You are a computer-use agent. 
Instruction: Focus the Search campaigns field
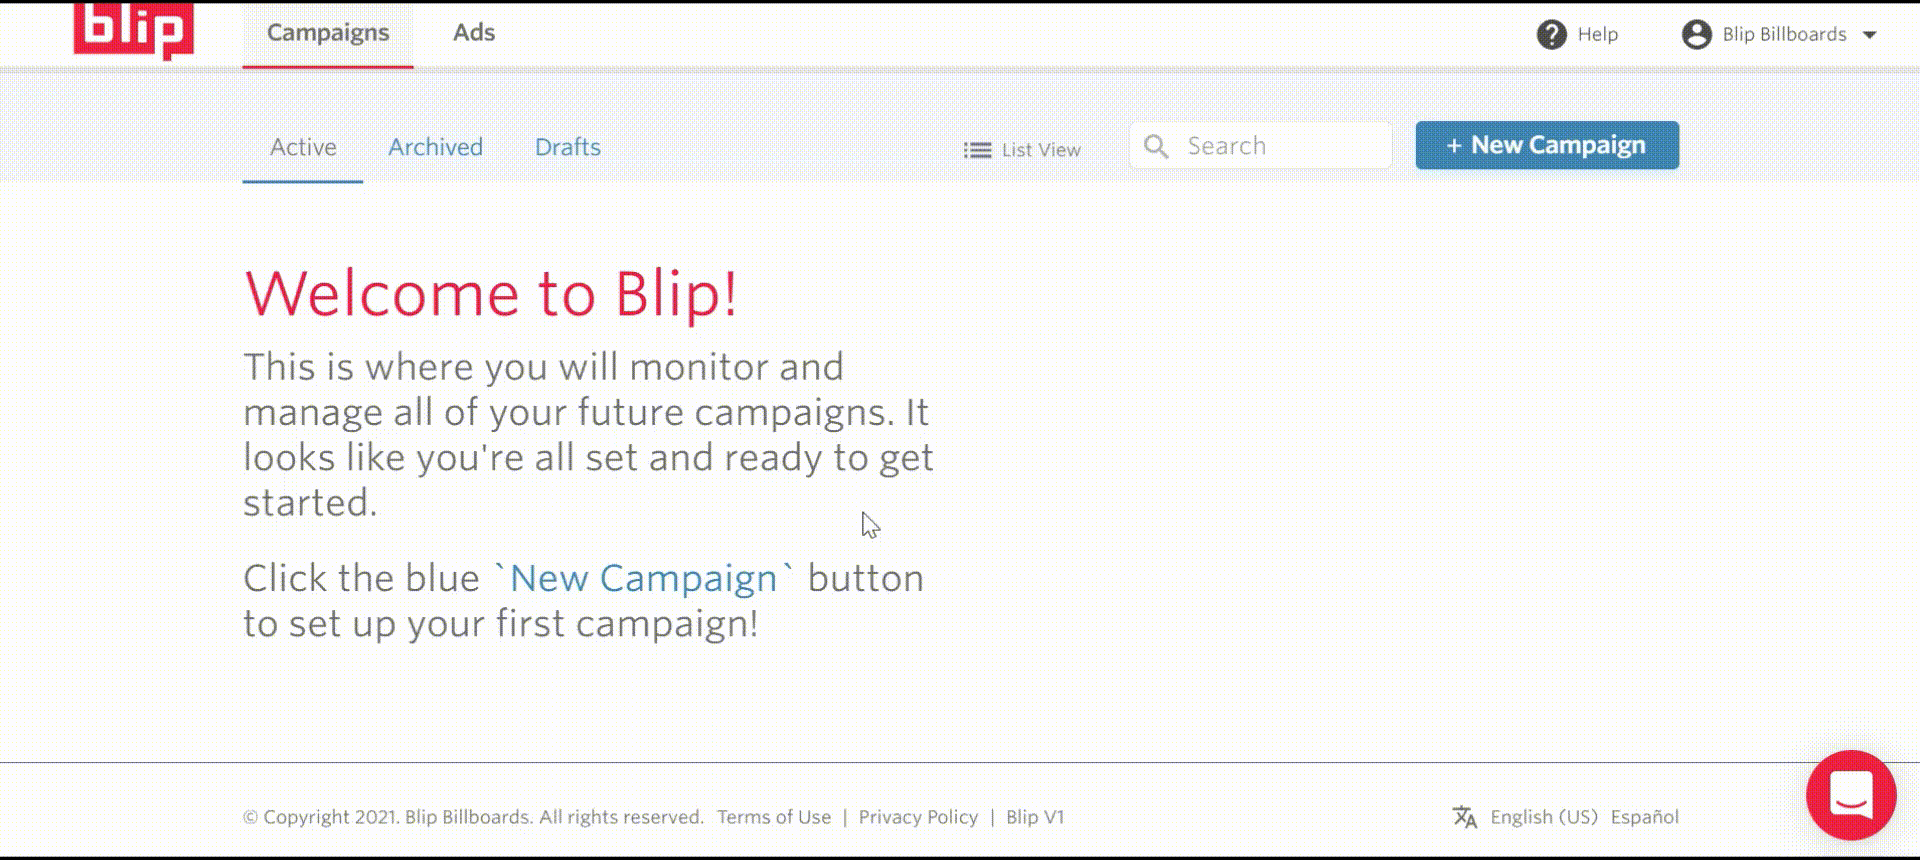1261,146
